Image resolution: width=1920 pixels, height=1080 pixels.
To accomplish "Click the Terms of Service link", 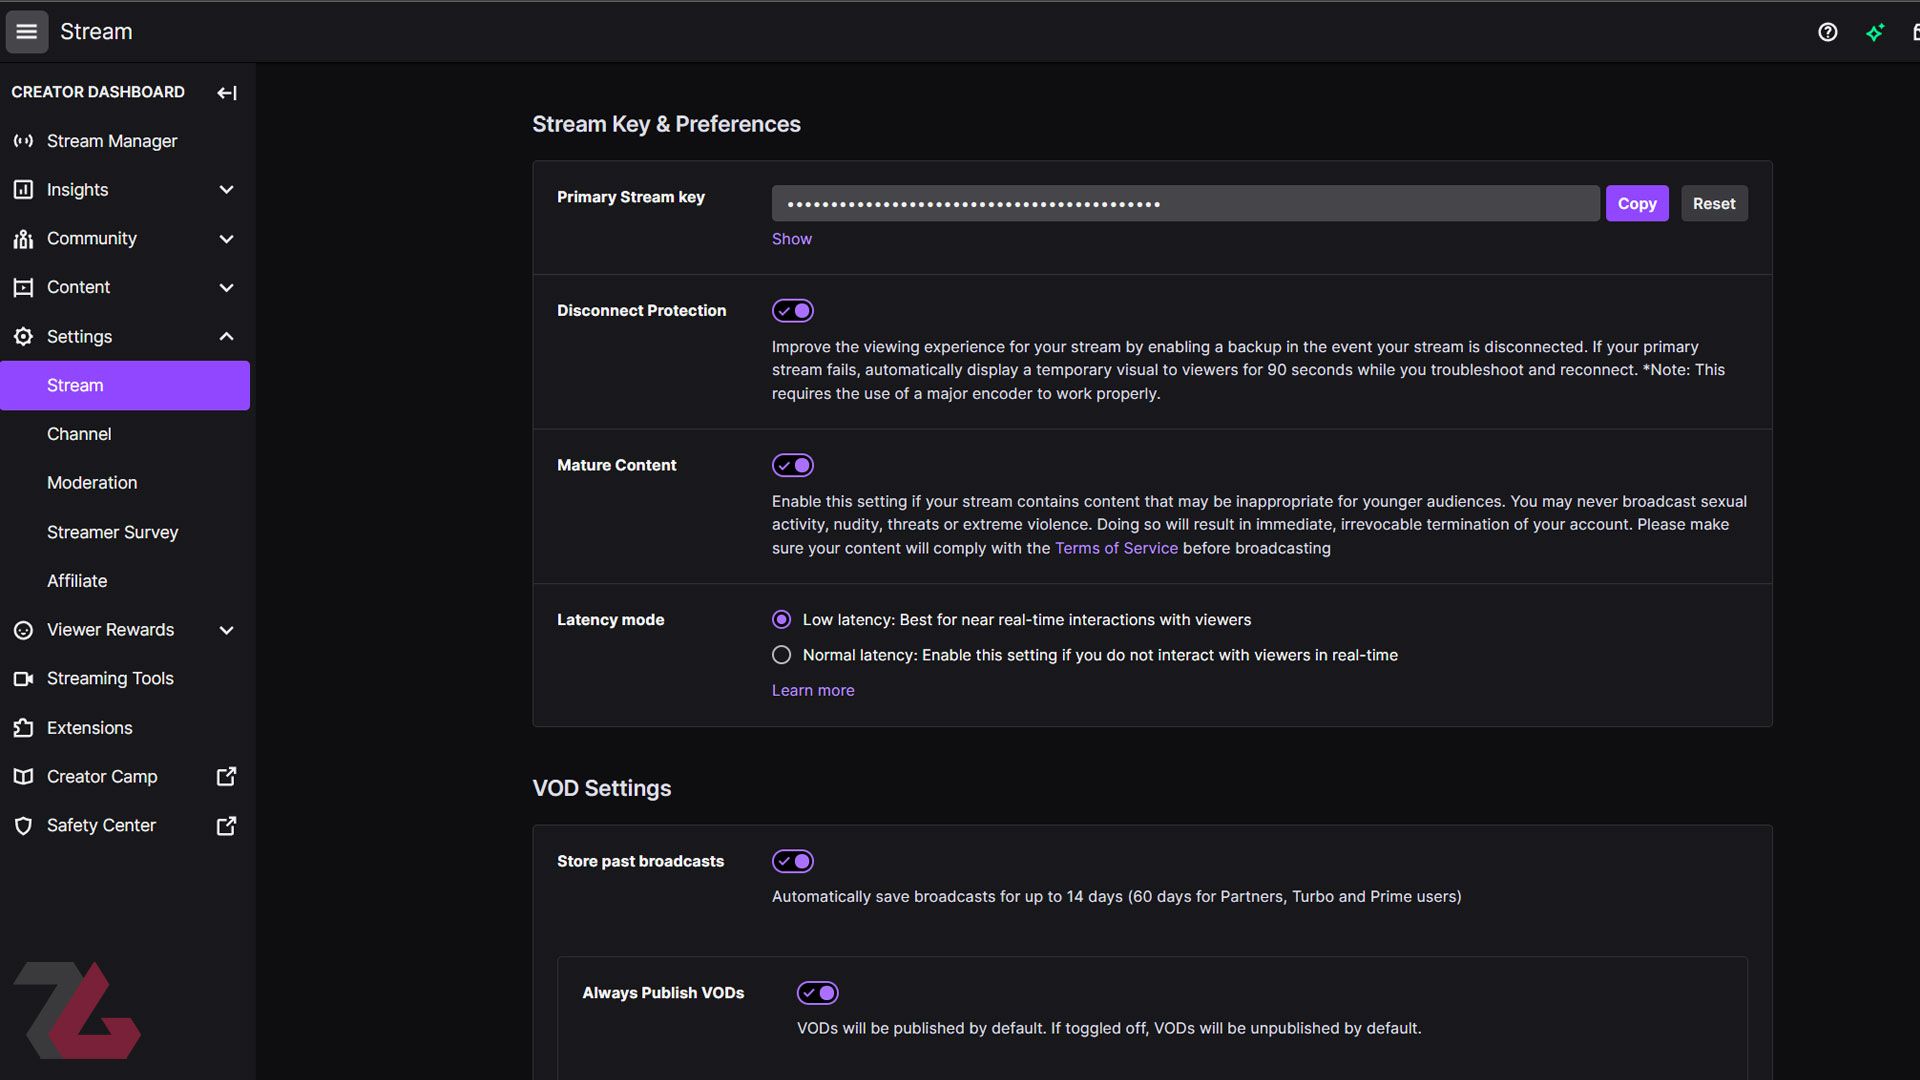I will [x=1116, y=547].
